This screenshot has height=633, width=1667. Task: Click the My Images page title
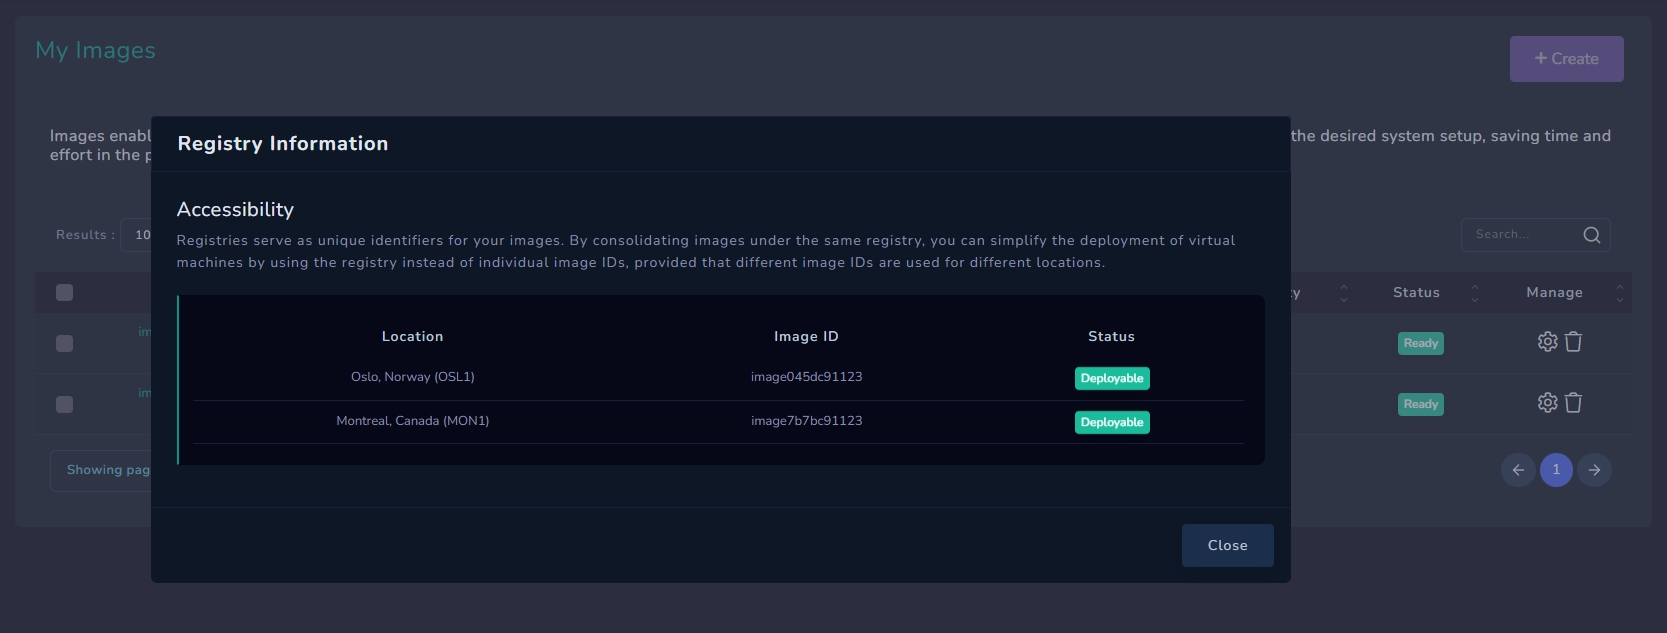point(95,50)
